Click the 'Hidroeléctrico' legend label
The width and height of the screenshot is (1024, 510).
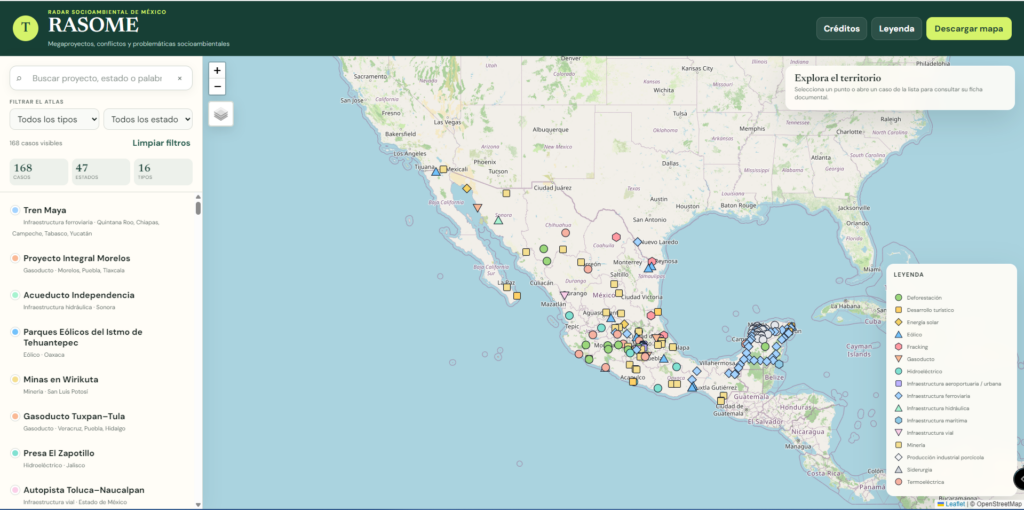(924, 372)
